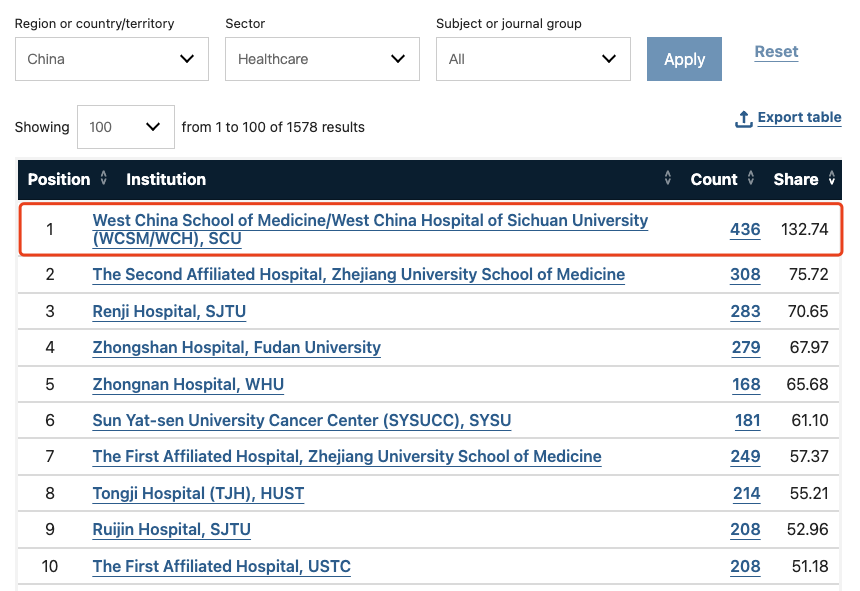
Task: Click the count 181 for SYSUCC
Action: (748, 420)
